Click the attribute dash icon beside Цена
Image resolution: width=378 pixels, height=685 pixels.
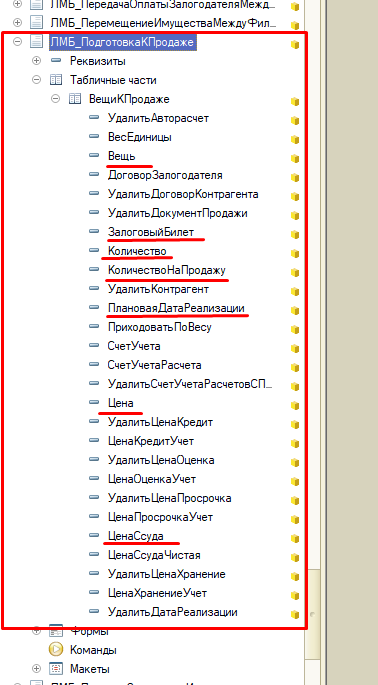click(x=94, y=402)
